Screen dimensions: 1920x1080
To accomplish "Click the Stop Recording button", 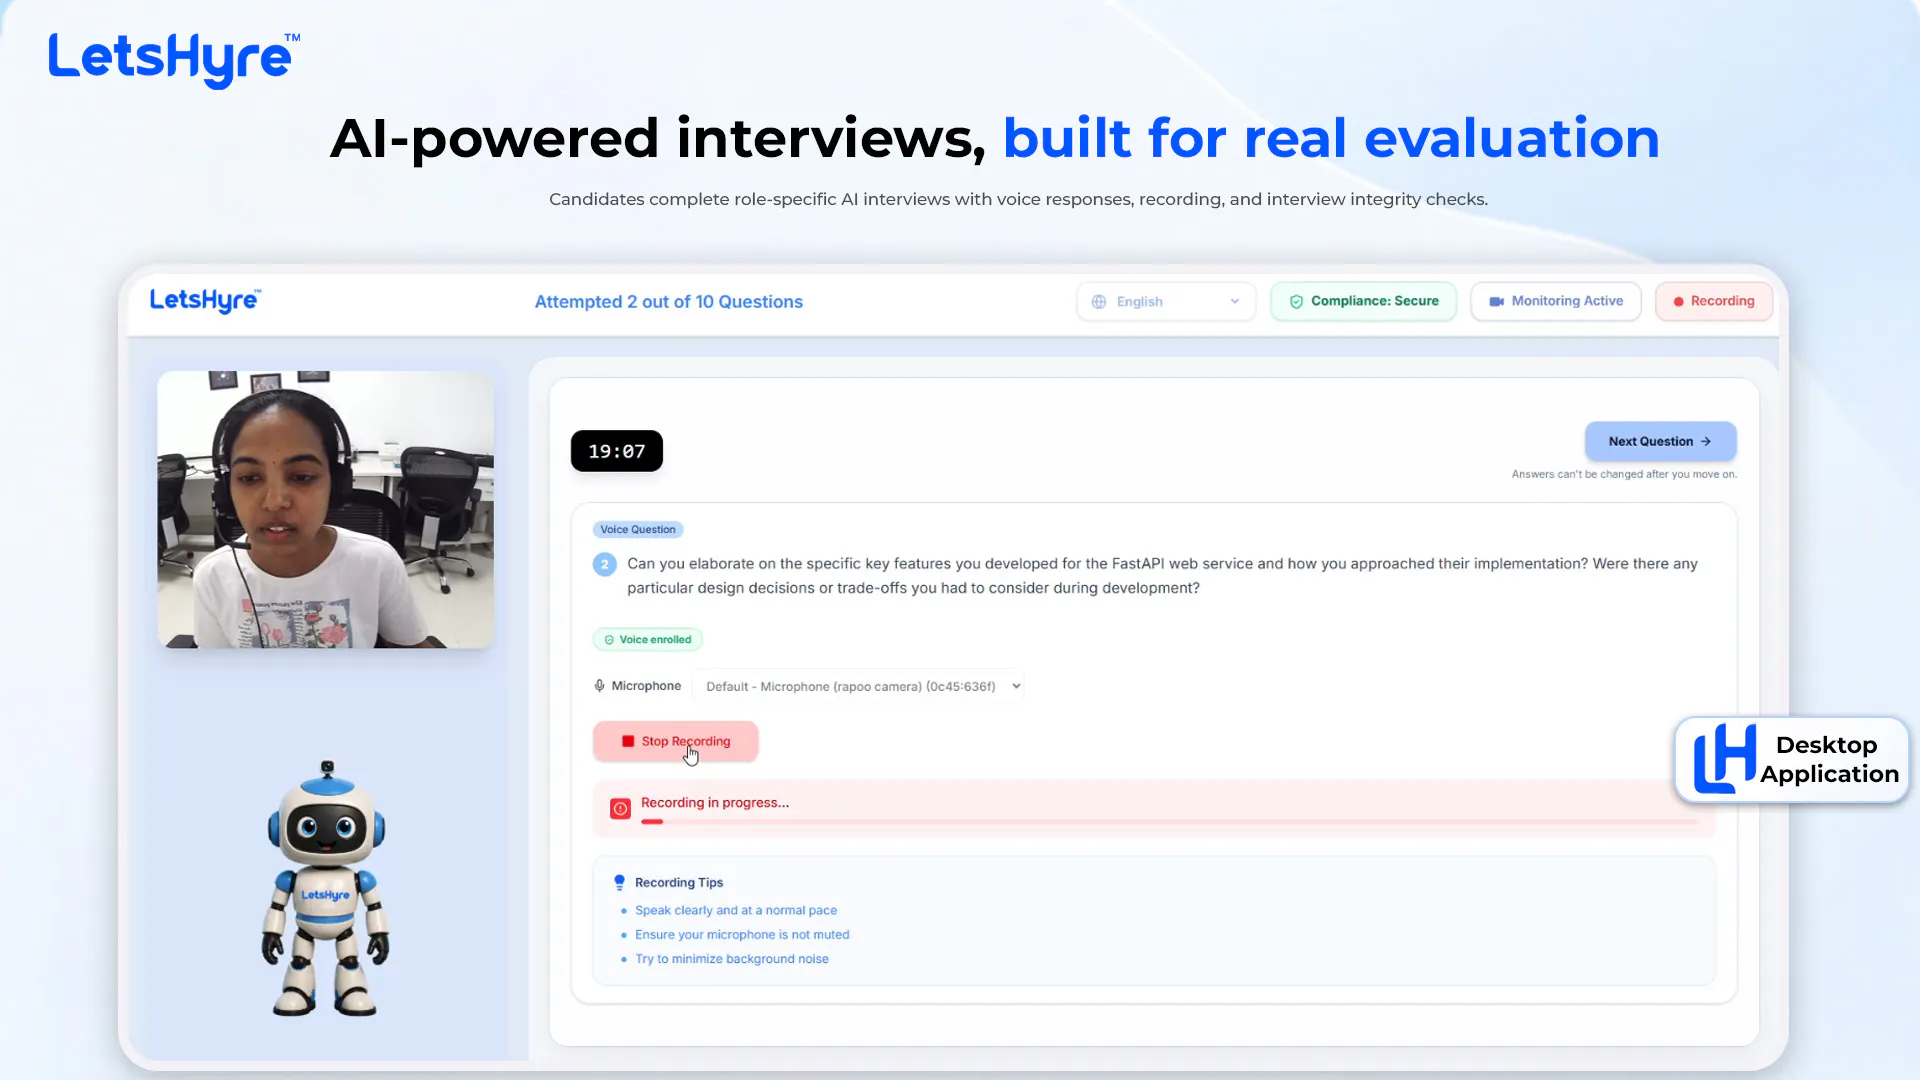I will [676, 741].
